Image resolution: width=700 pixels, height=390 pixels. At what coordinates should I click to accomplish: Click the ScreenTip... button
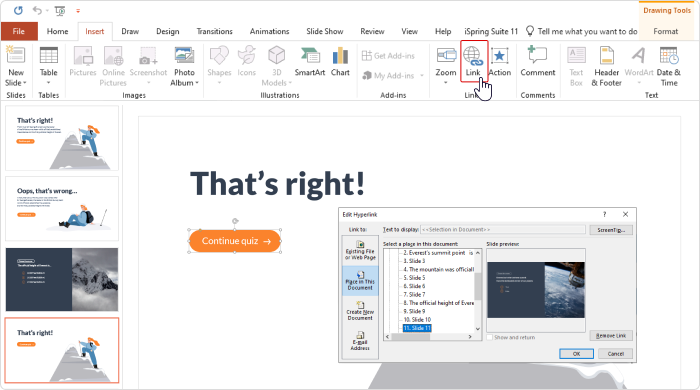pos(611,230)
